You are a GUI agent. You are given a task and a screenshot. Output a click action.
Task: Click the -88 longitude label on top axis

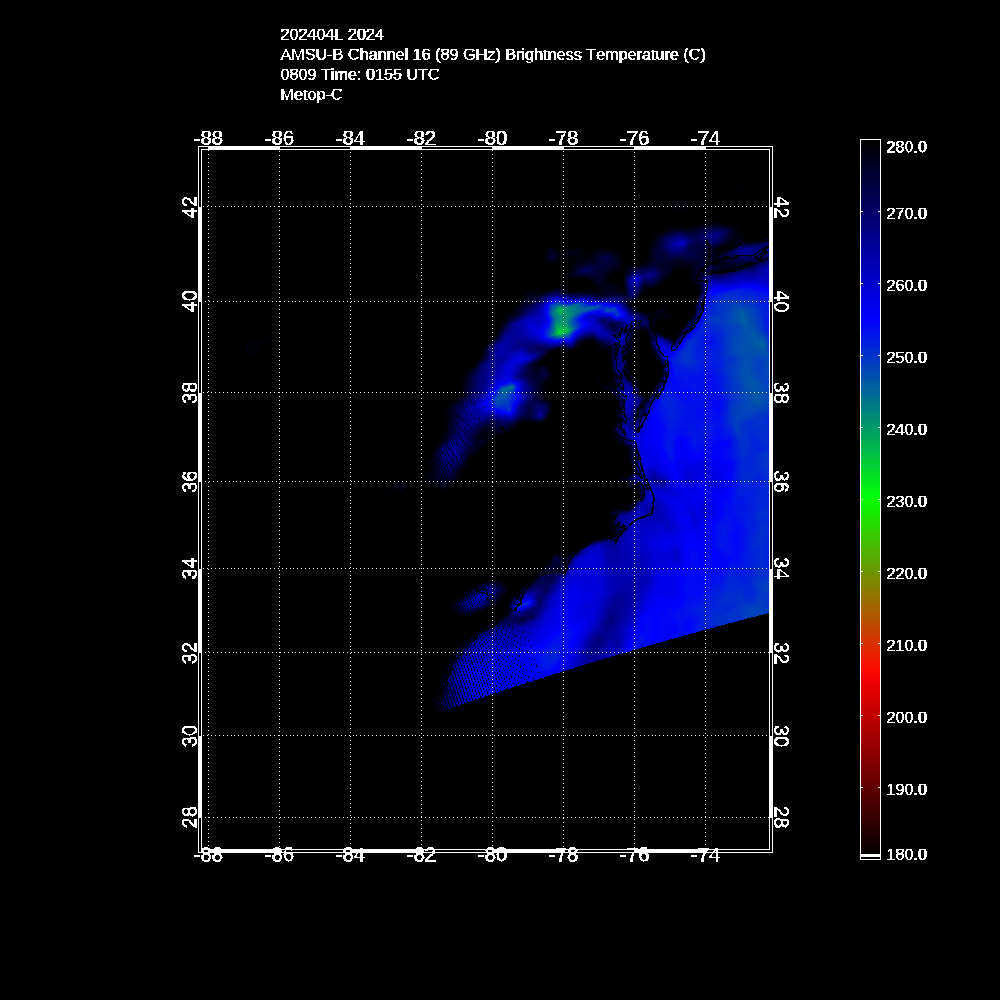[209, 138]
